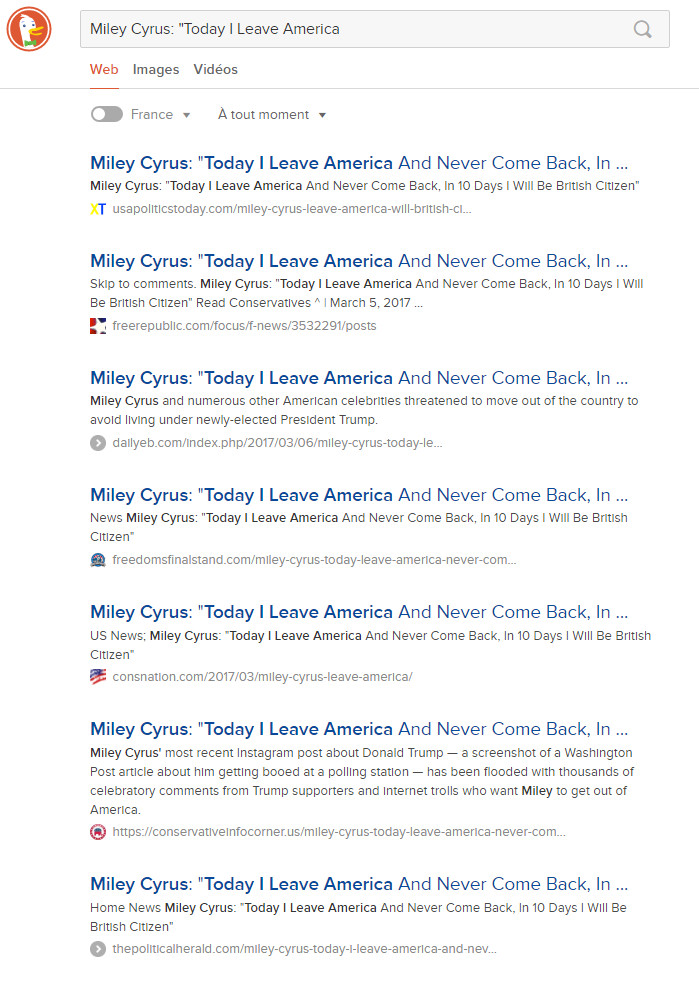Open the usapoliticstoday.com result title
Image resolution: width=699 pixels, height=981 pixels.
pos(359,163)
